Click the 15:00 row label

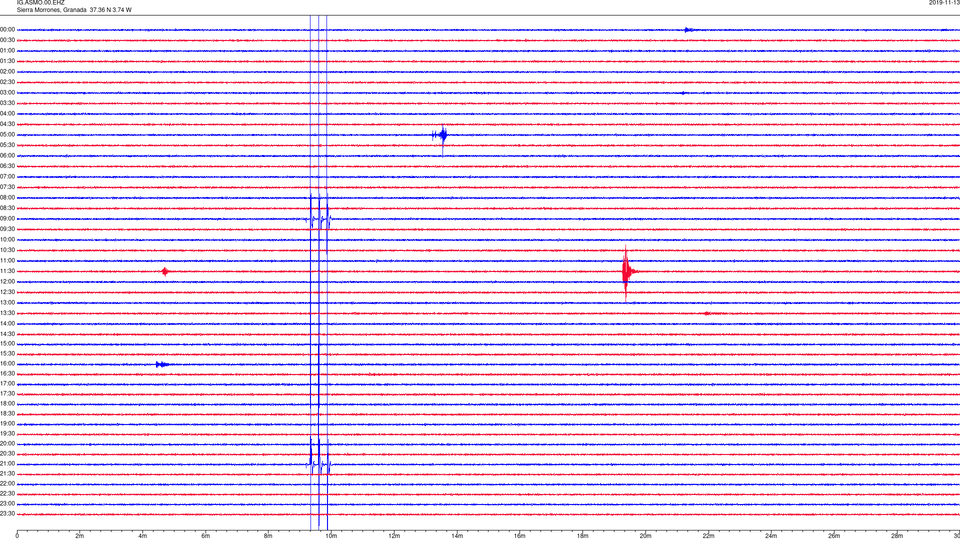pos(7,344)
